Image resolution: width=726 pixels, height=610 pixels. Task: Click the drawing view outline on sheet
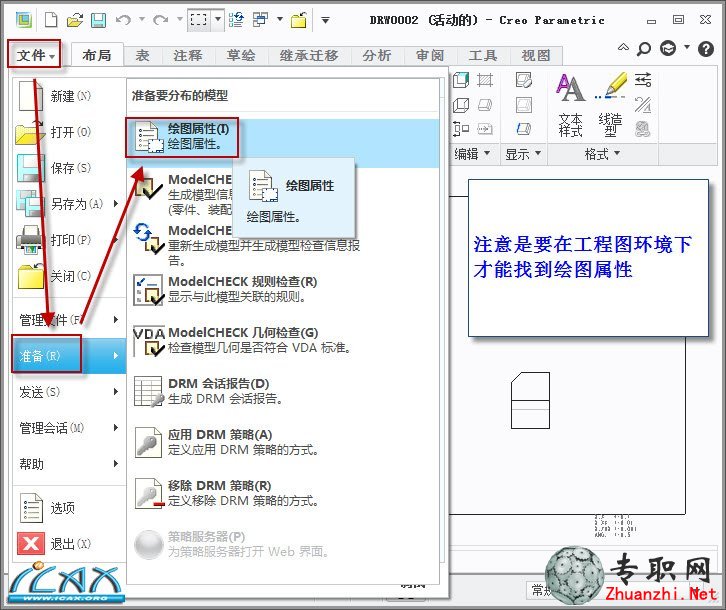point(530,400)
